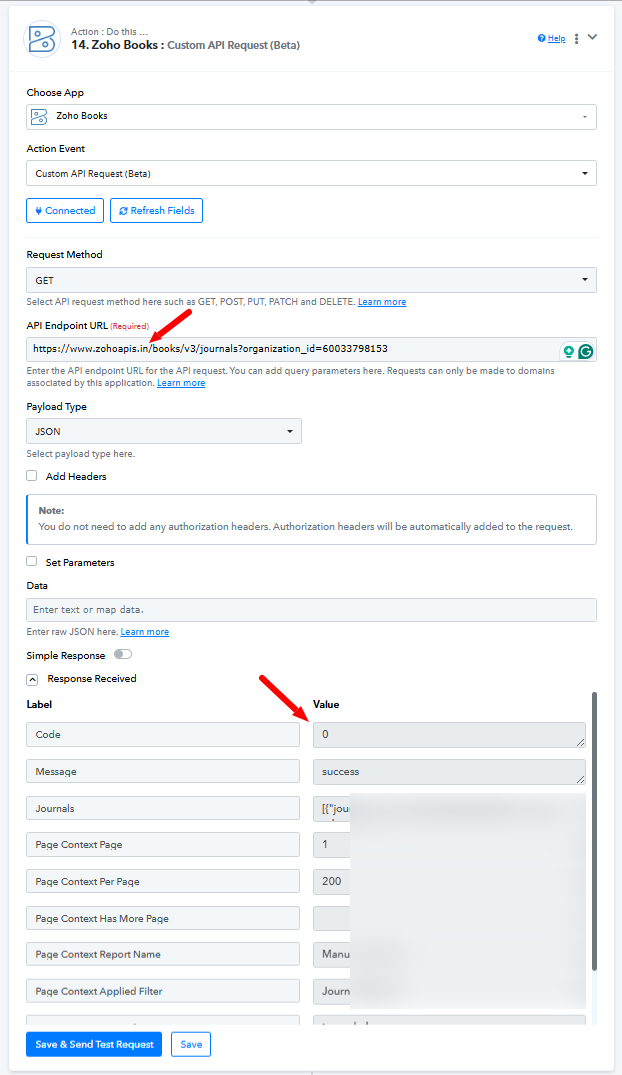Viewport: 622px width, 1075px height.
Task: Click Save & Send Test Request
Action: click(x=94, y=1044)
